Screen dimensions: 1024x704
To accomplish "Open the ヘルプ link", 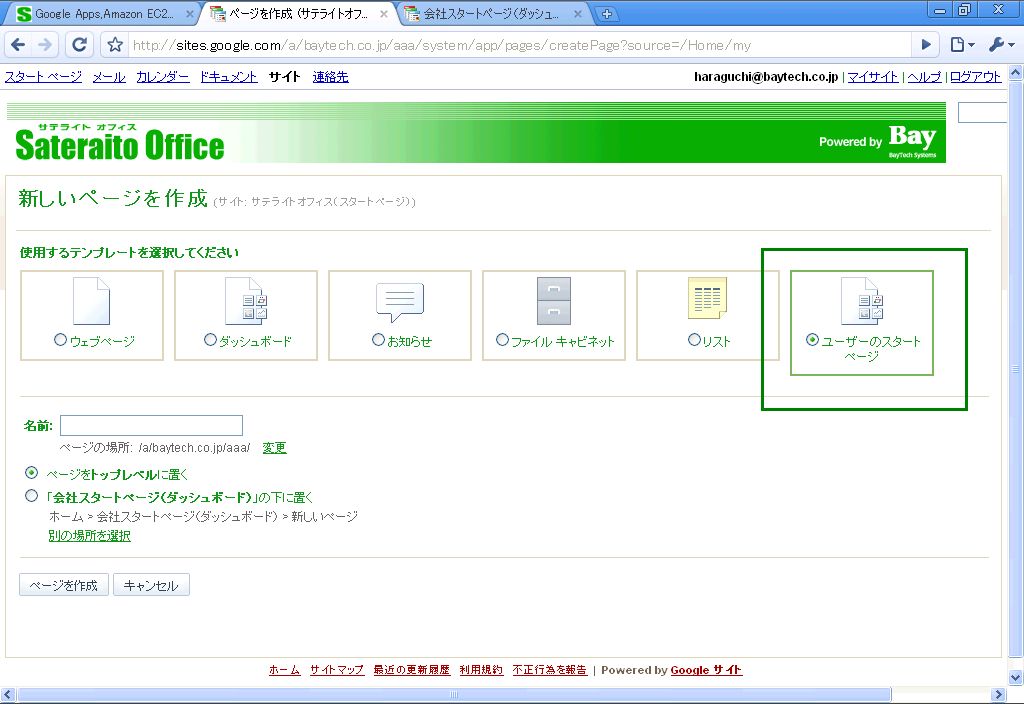I will pyautogui.click(x=924, y=76).
